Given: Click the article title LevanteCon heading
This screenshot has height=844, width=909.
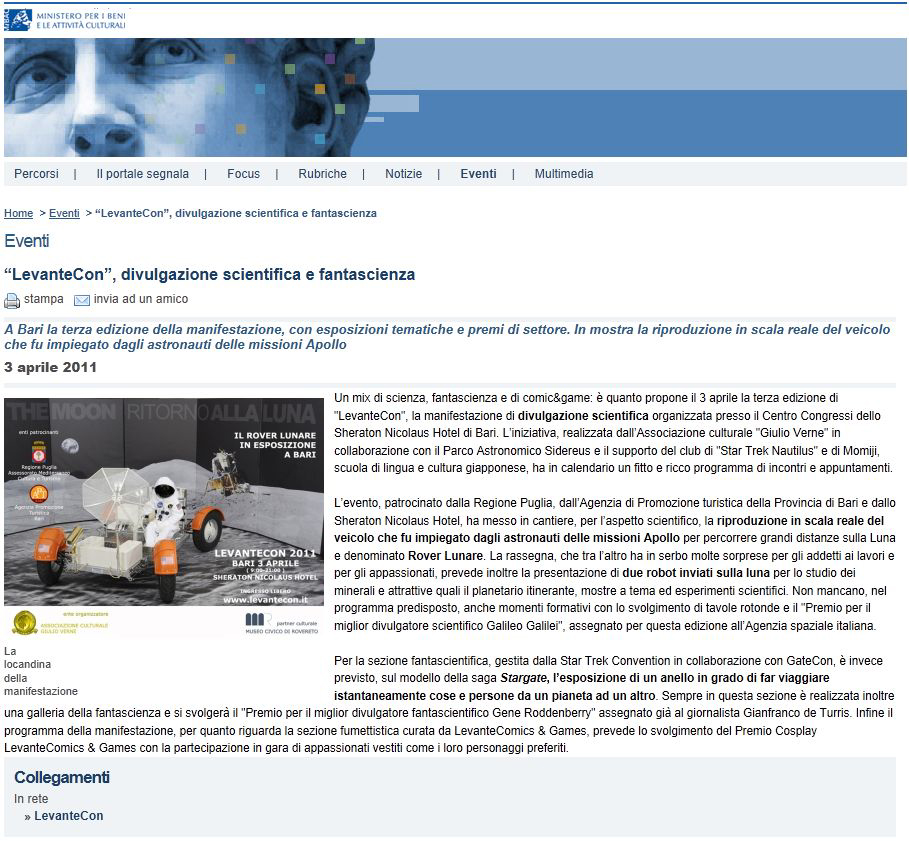Looking at the screenshot, I should [210, 274].
